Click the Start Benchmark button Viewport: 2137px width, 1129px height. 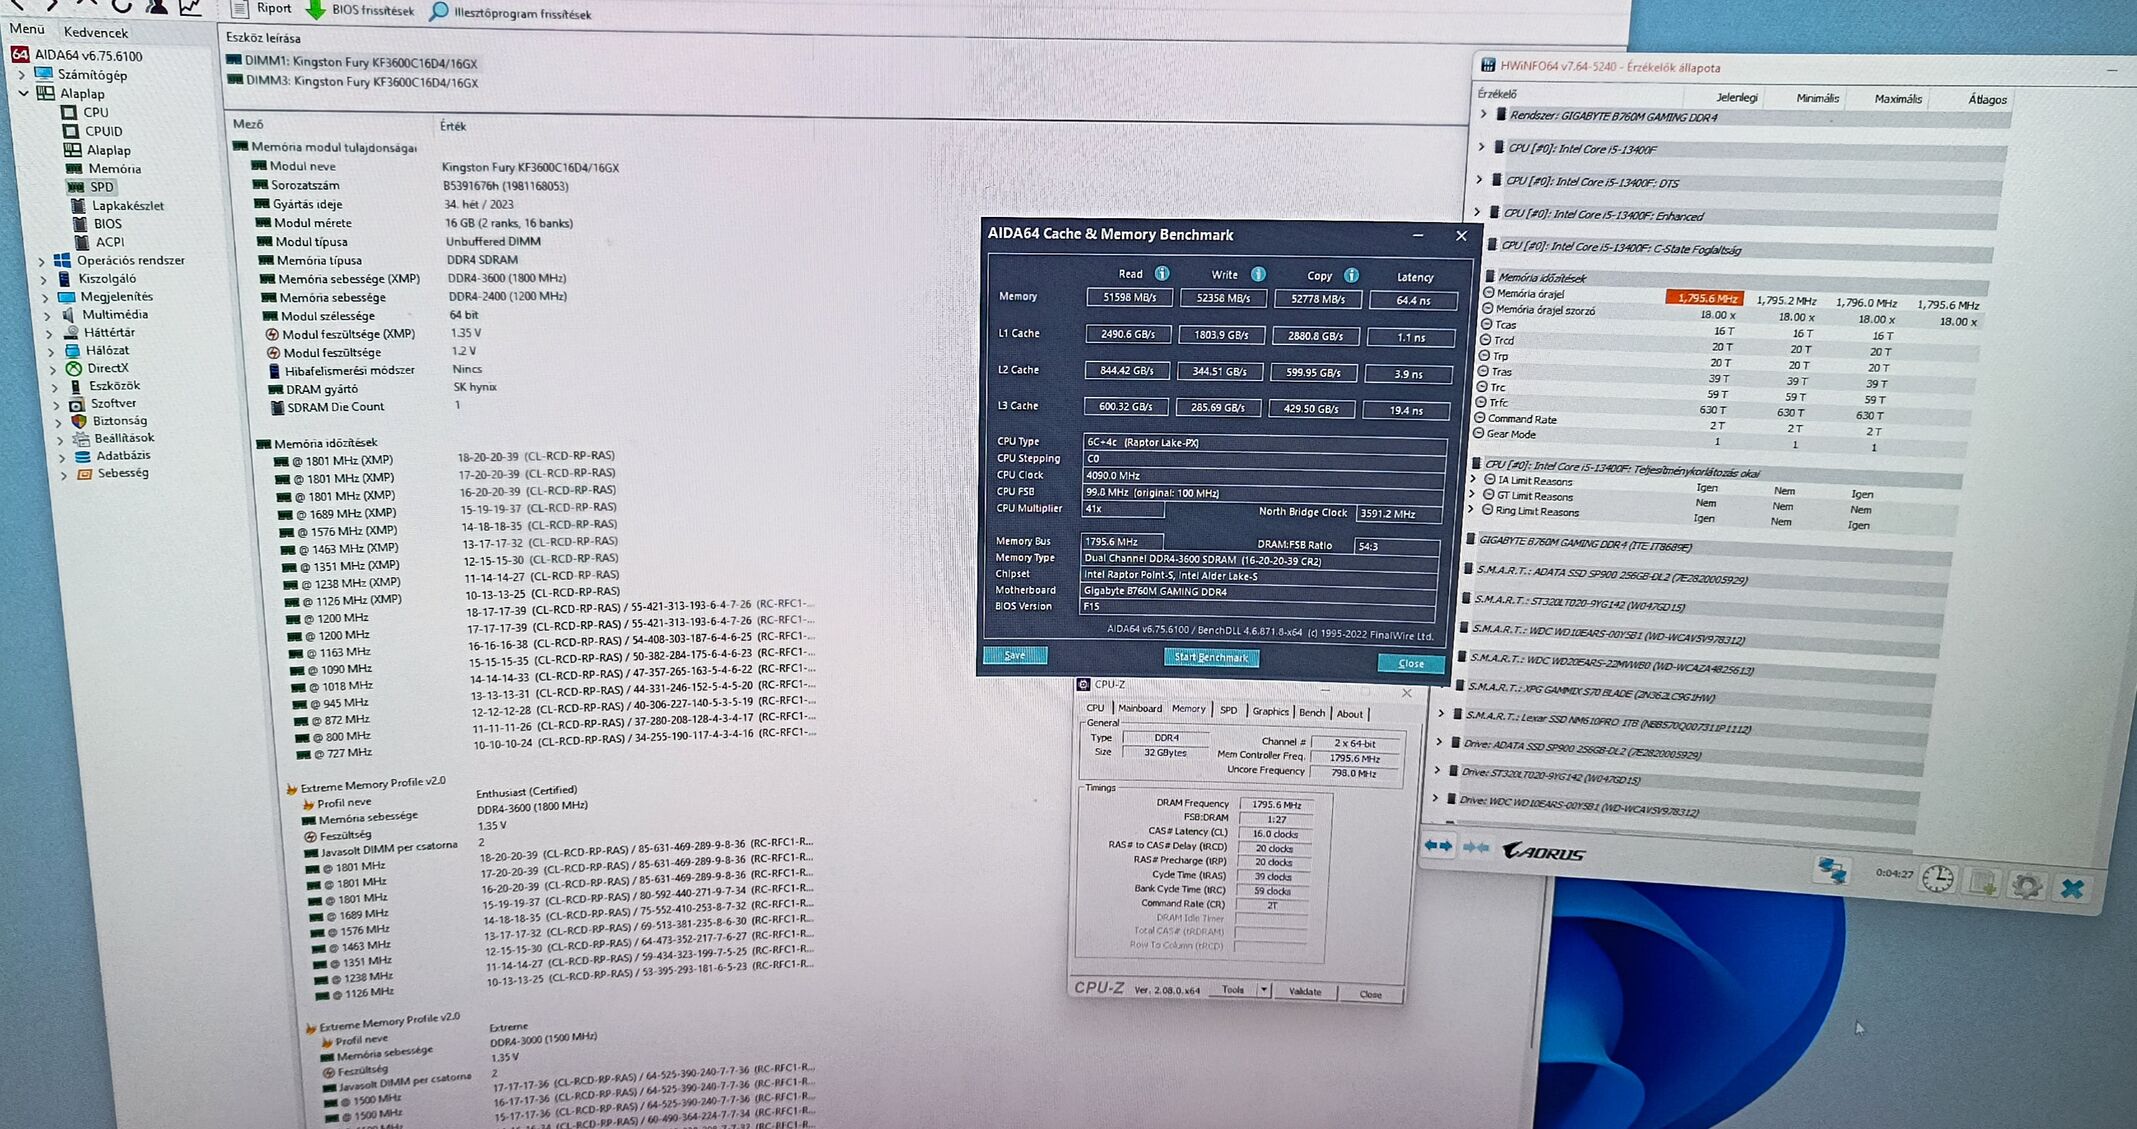pyautogui.click(x=1211, y=657)
